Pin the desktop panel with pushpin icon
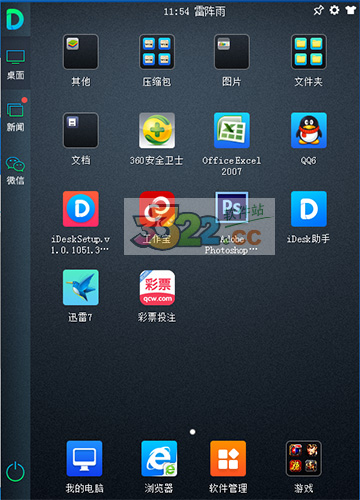 point(318,11)
